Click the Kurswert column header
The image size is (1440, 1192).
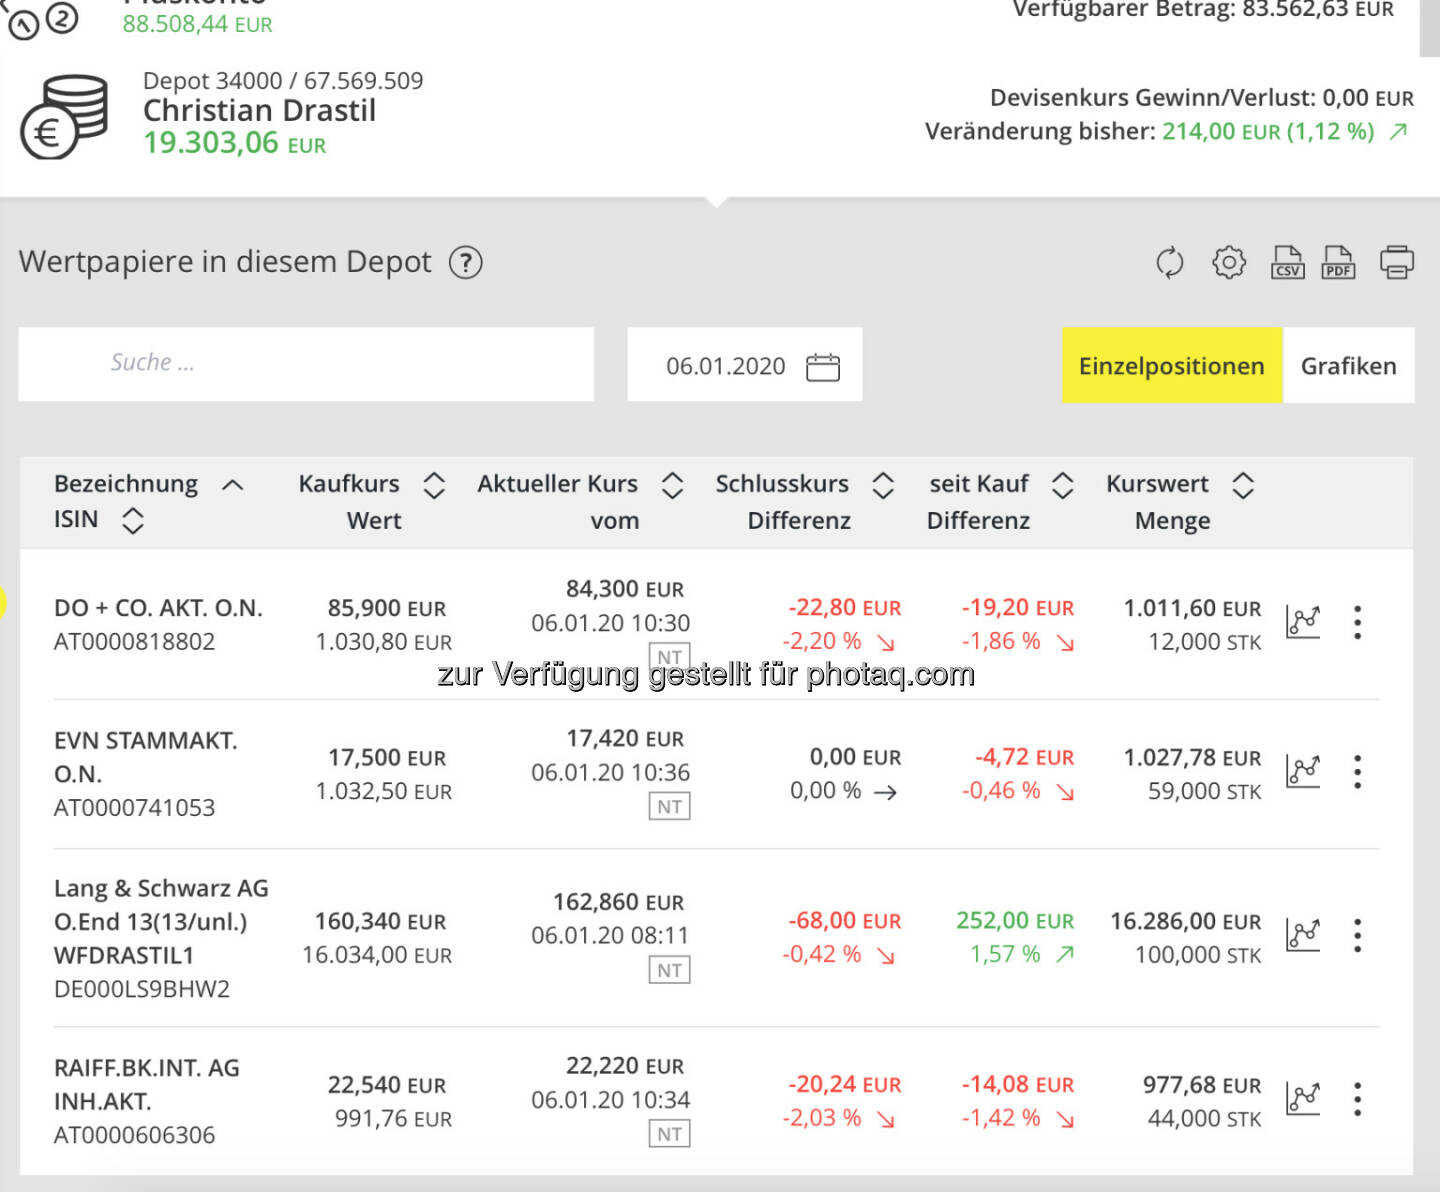[x=1157, y=484]
